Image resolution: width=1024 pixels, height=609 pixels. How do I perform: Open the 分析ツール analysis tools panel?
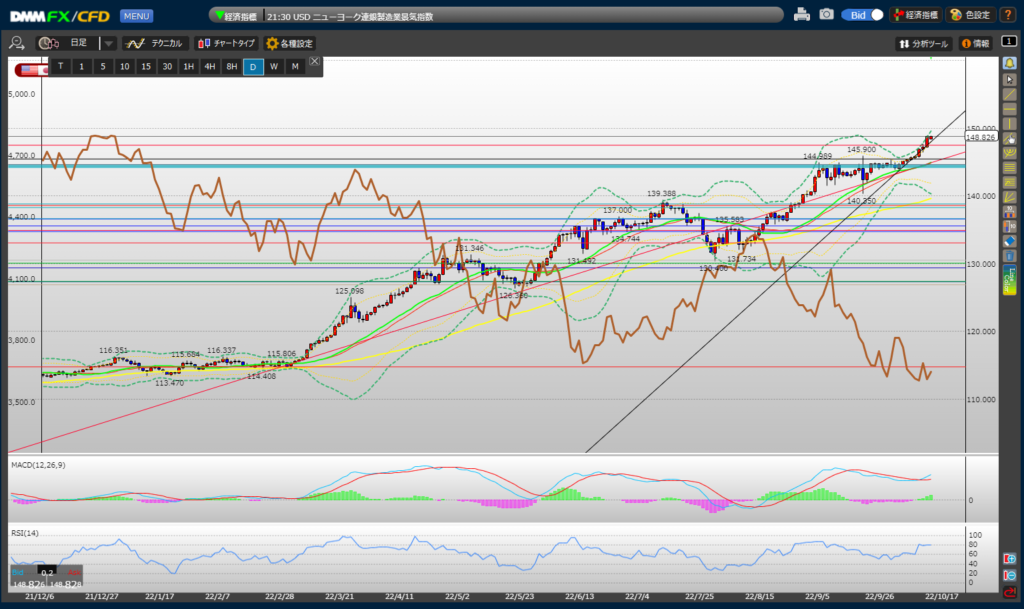[x=923, y=44]
